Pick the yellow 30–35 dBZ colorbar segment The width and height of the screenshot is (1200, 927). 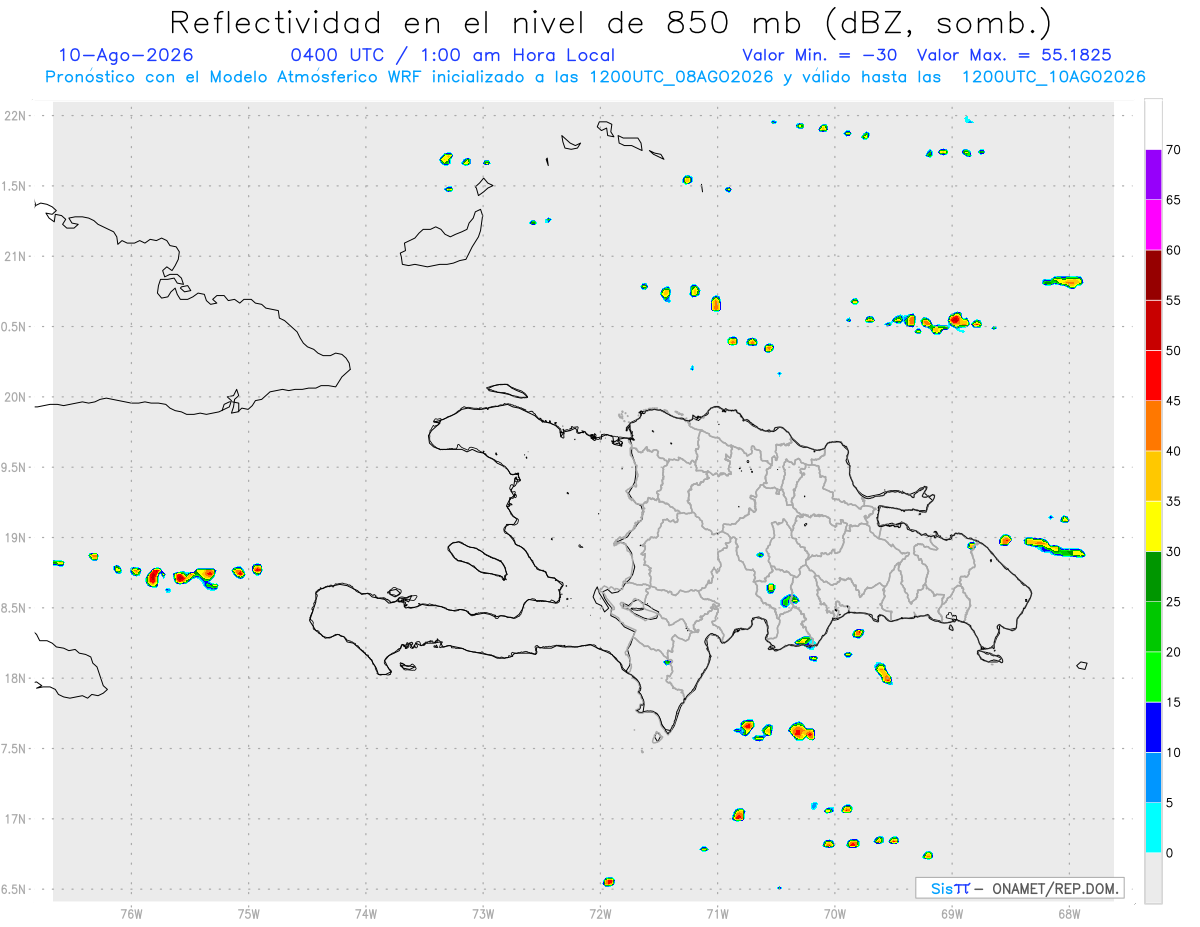coord(1153,526)
